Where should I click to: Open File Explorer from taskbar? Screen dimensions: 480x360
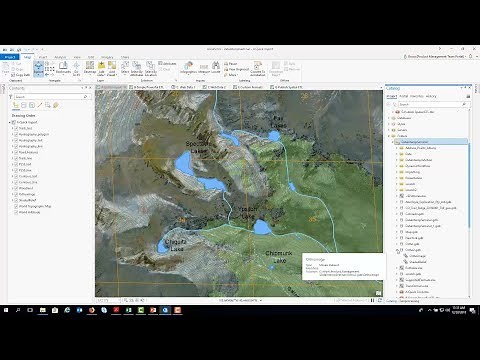43,310
